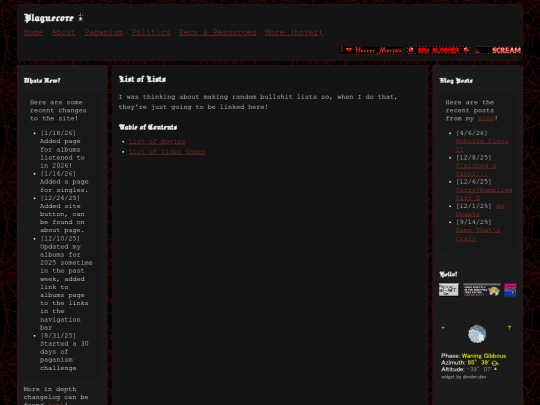540x405 pixels.
Task: Click the [8/31/25] changelog entry
Action: pos(64,352)
